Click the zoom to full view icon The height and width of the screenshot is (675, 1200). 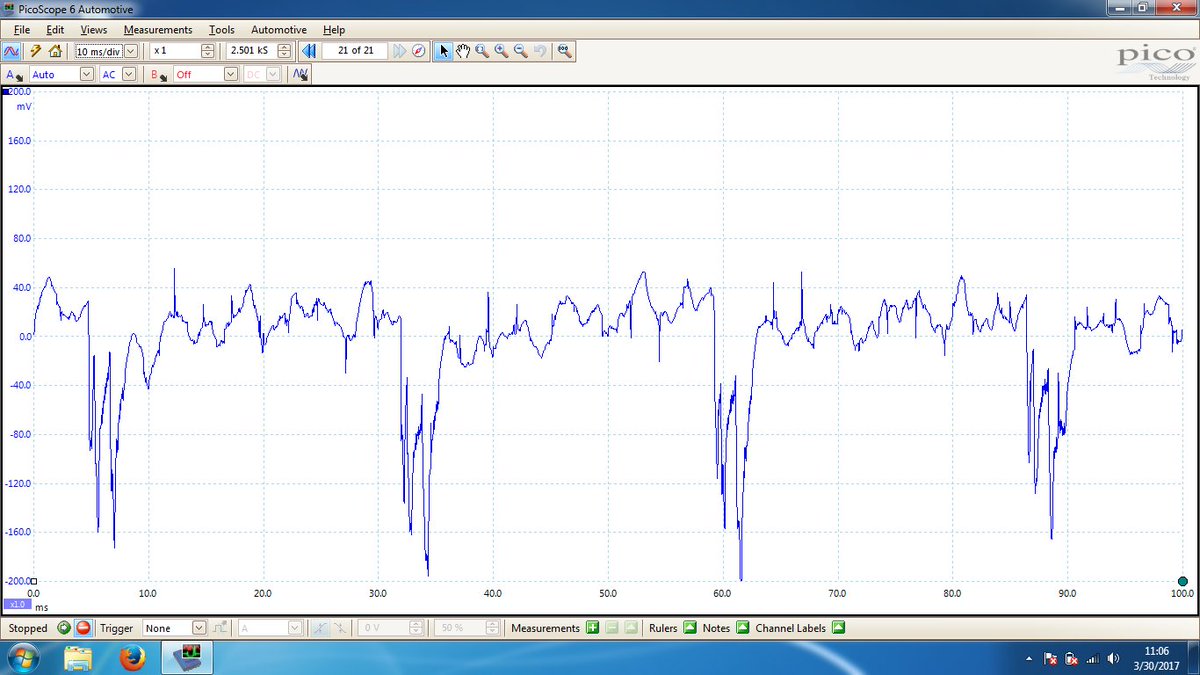click(564, 51)
